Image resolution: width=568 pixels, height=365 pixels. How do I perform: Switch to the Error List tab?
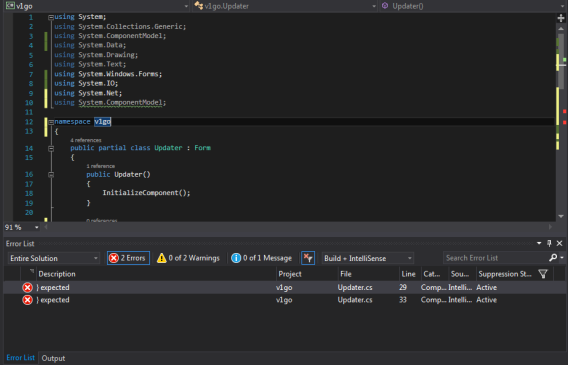coord(21,358)
